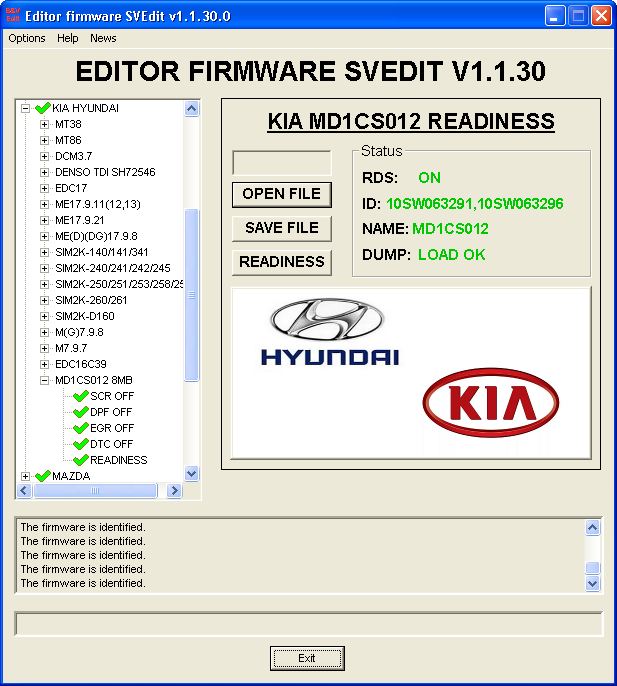Image resolution: width=617 pixels, height=686 pixels.
Task: Select READINESS item in the tree
Action: pyautogui.click(x=119, y=460)
